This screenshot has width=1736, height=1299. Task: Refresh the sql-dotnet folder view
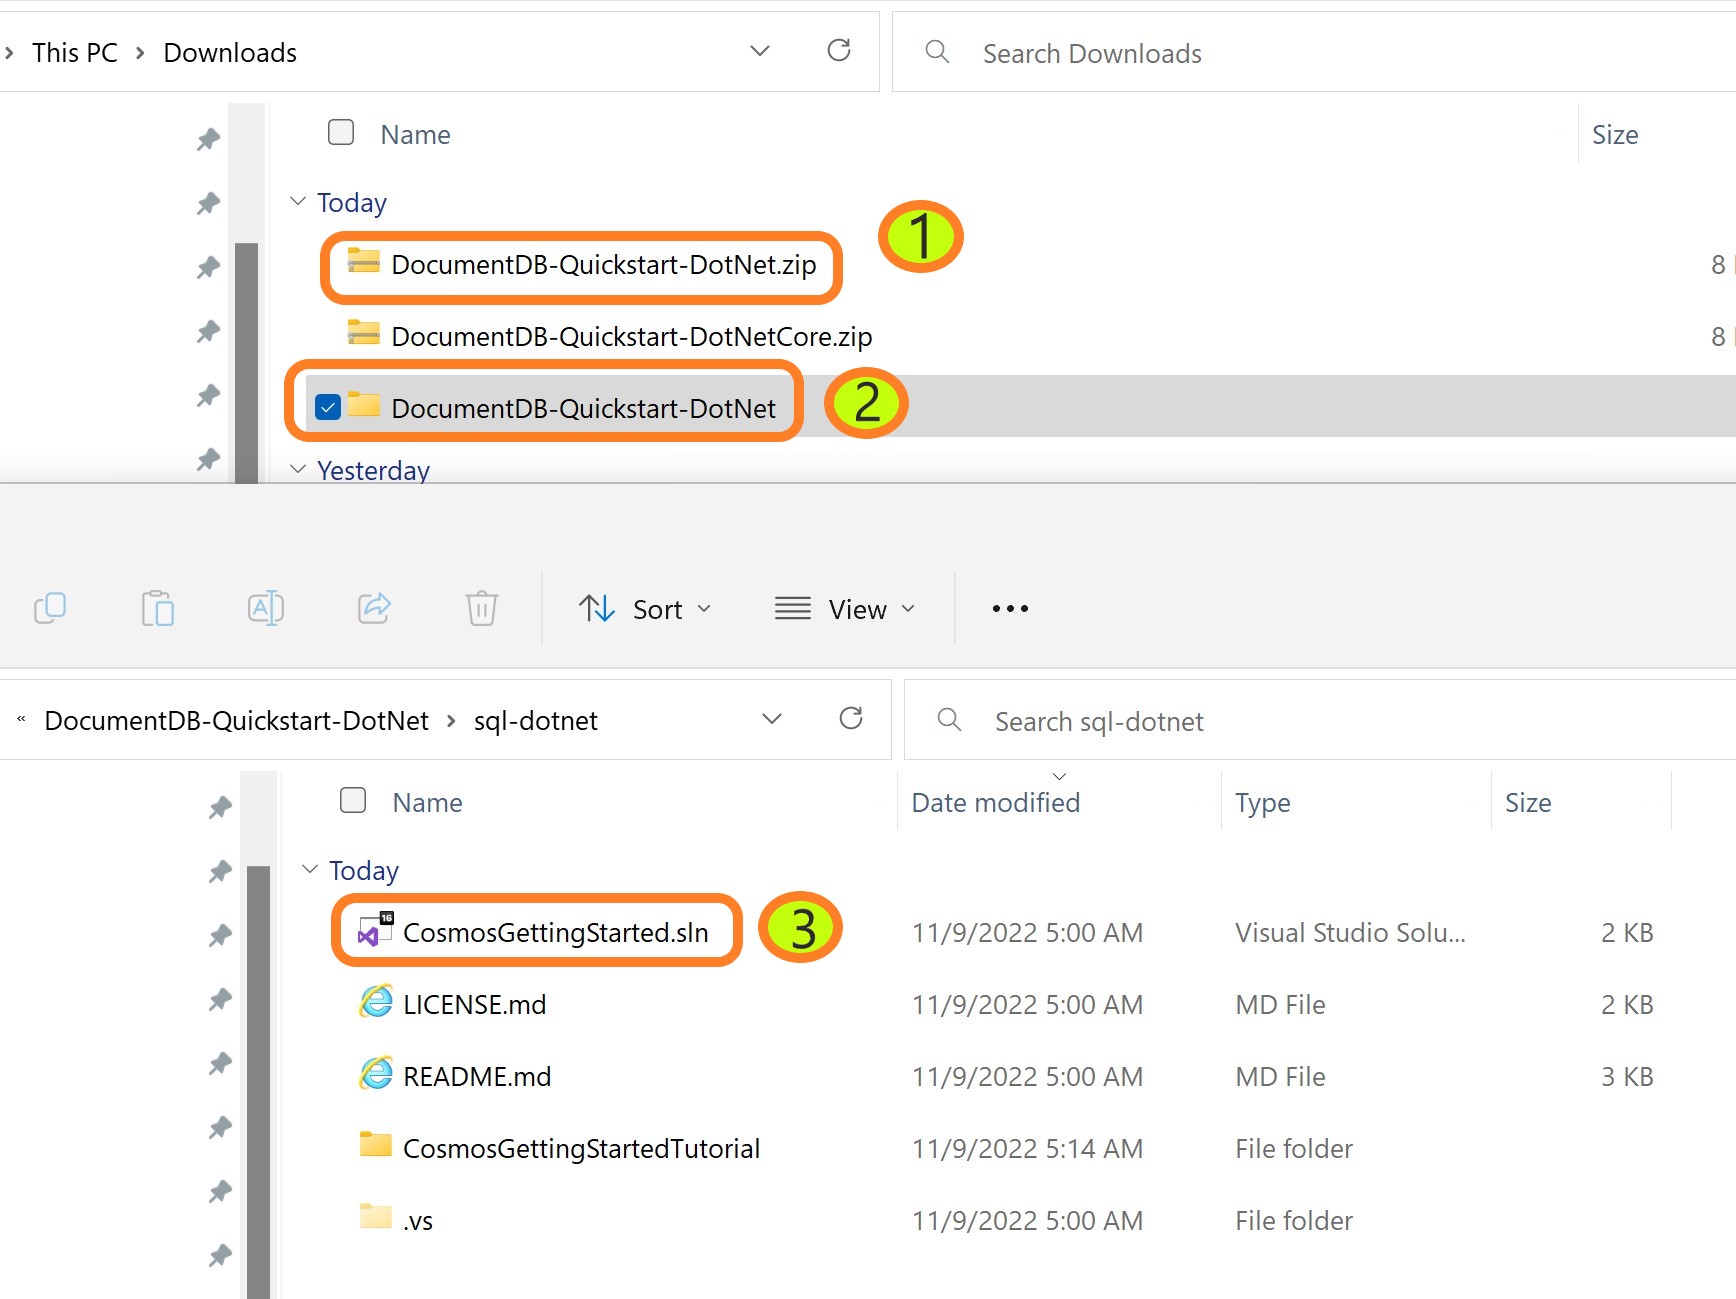pos(851,718)
